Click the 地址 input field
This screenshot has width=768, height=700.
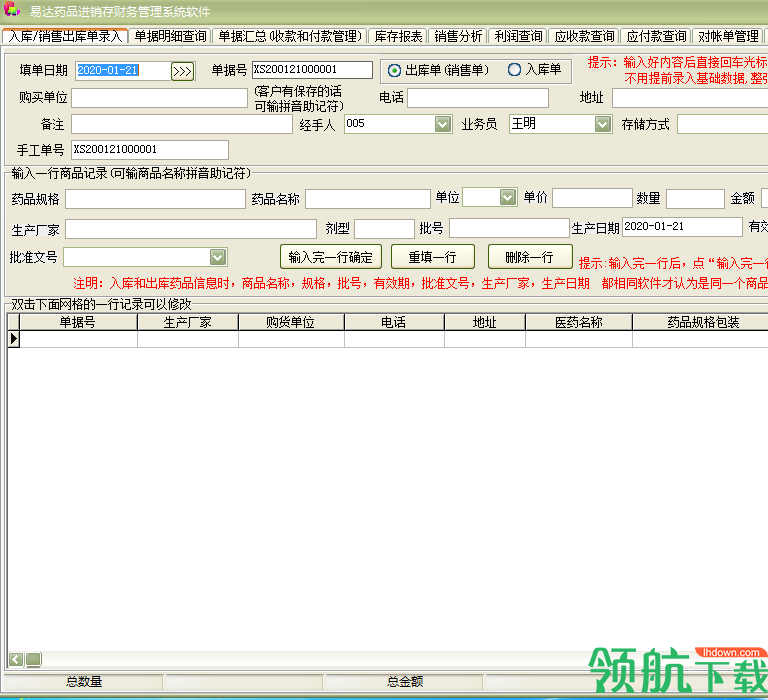point(690,98)
